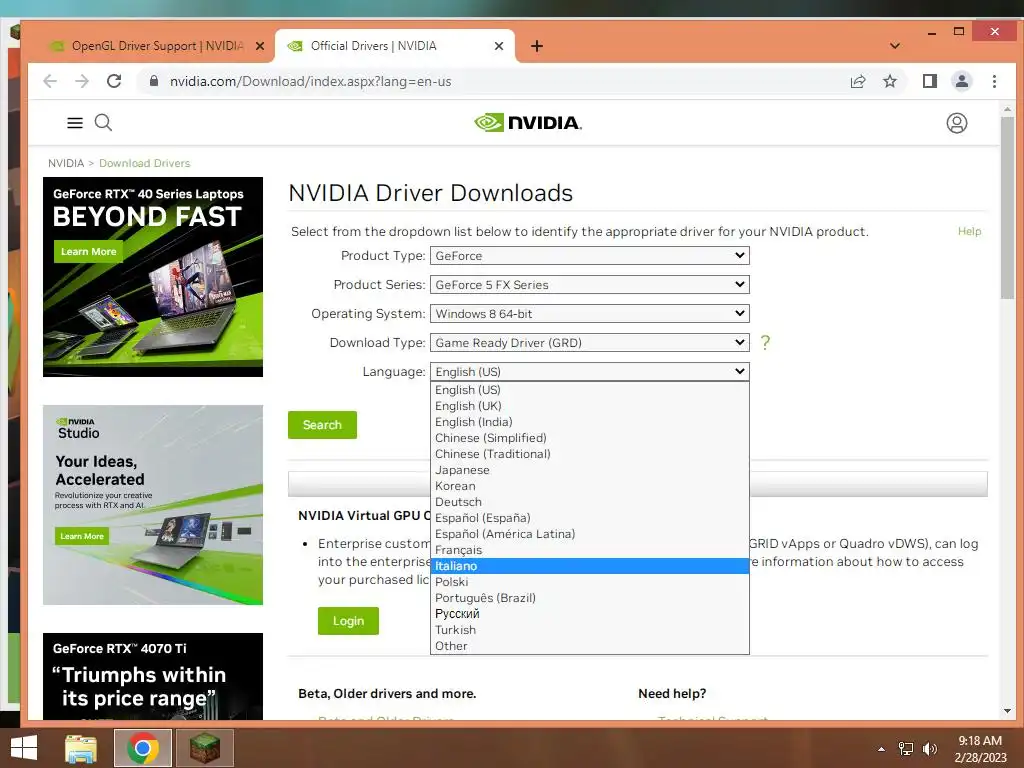Click the green question mark beside Download Type
The width and height of the screenshot is (1024, 768).
click(765, 342)
